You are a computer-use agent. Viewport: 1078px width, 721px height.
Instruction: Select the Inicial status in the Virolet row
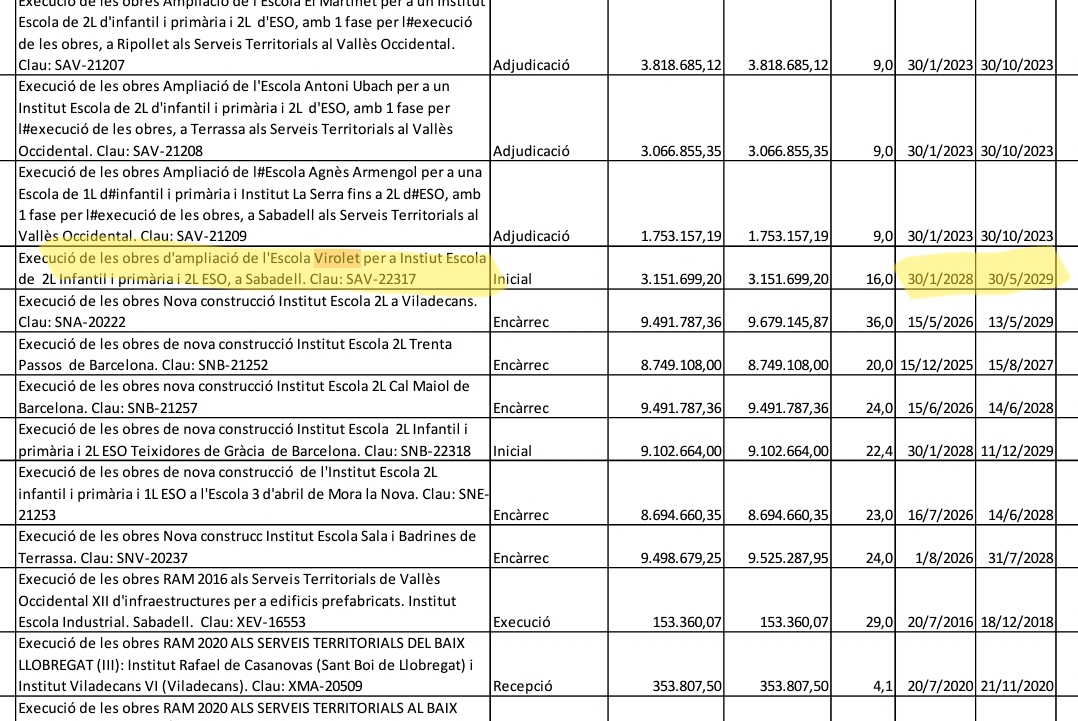coord(512,279)
